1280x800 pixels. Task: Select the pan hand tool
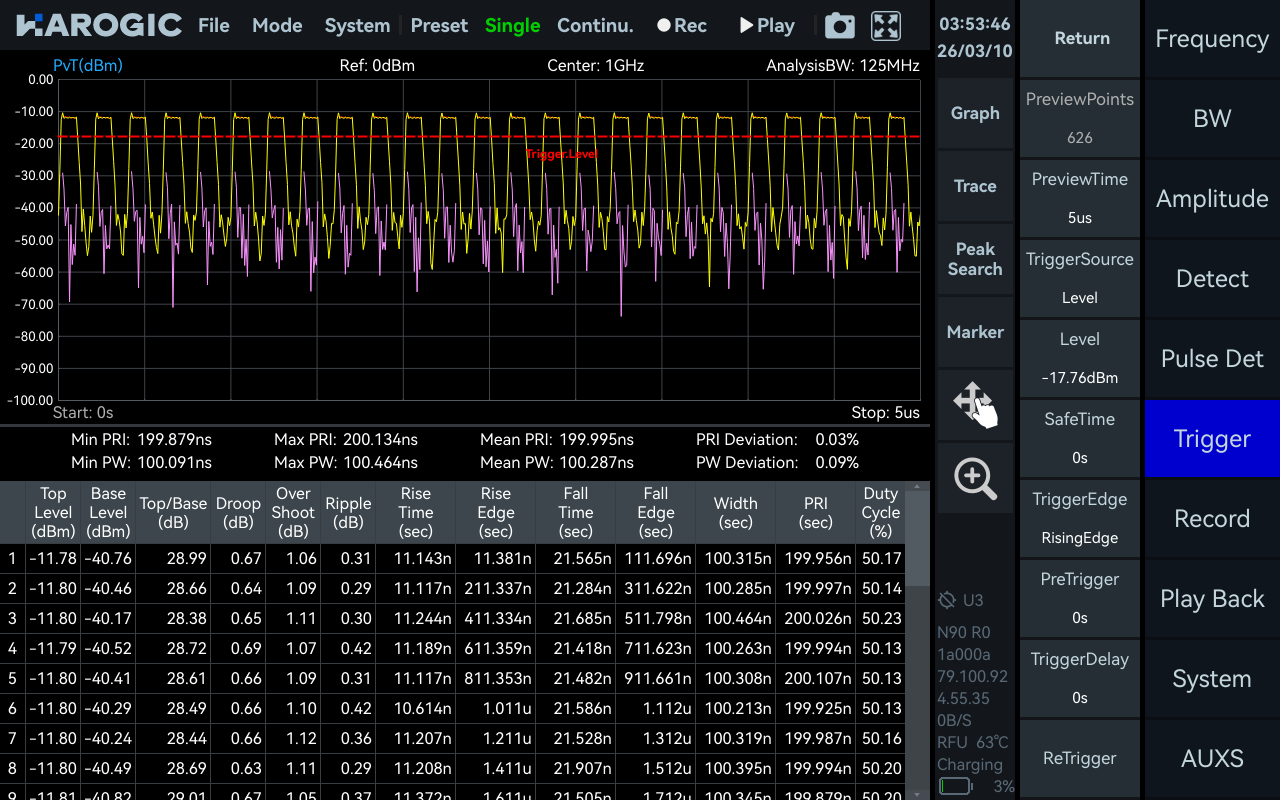pyautogui.click(x=975, y=404)
